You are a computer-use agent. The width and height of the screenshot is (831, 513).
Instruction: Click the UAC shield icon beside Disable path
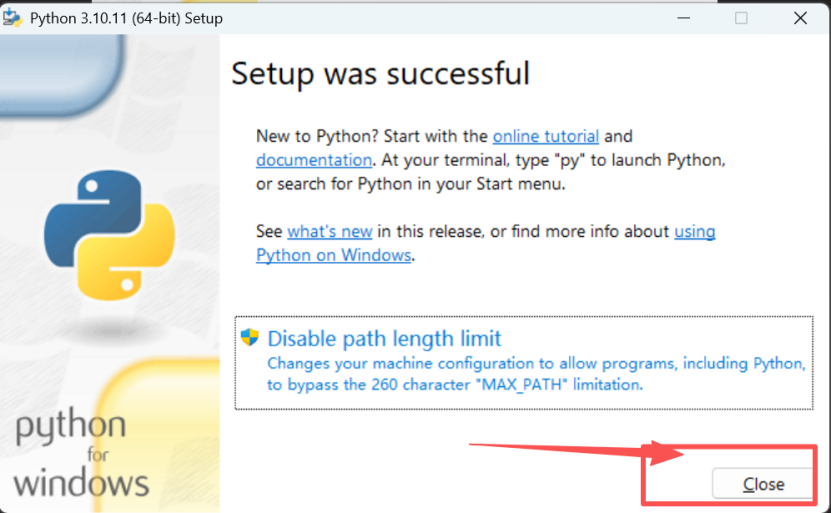click(x=249, y=338)
